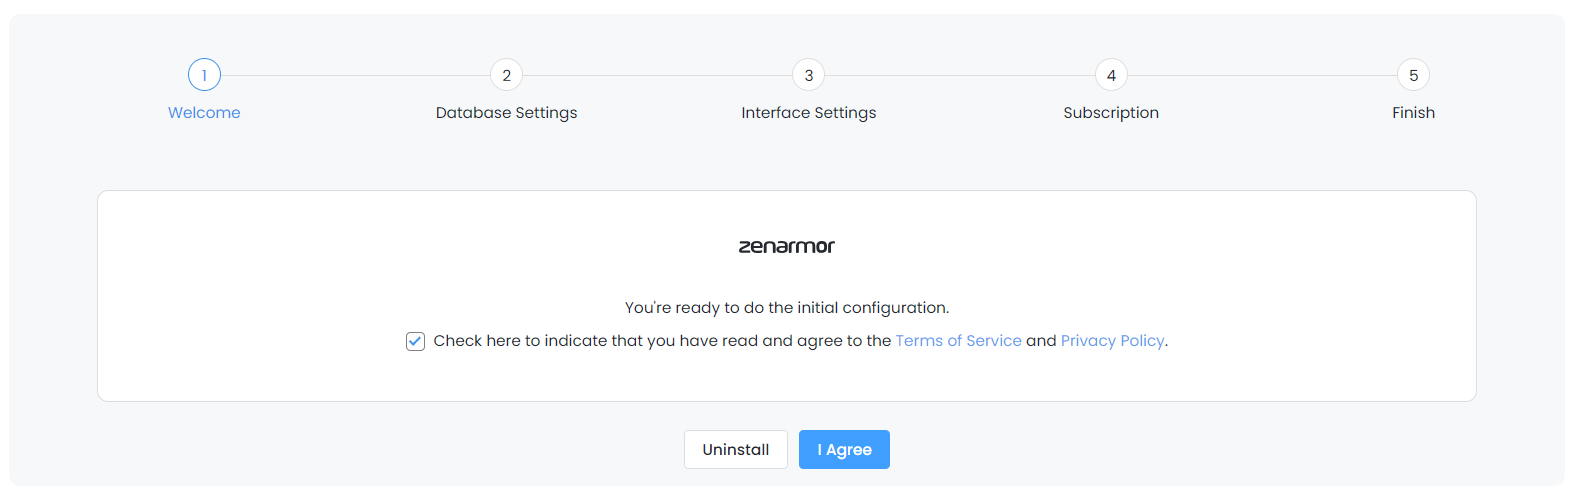Open Interface Settings step label
The image size is (1577, 497).
point(809,113)
